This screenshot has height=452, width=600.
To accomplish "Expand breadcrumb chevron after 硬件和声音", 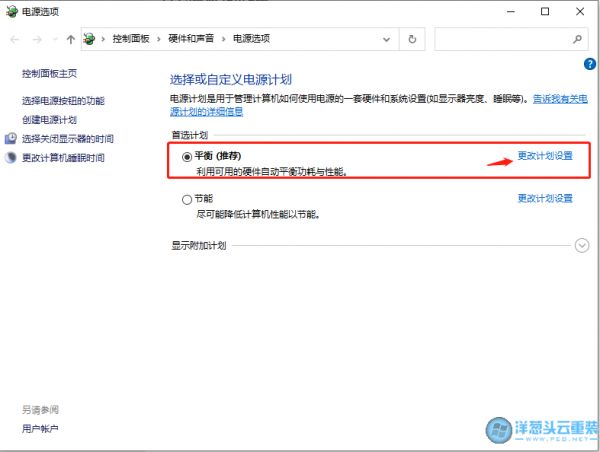I will [x=223, y=39].
